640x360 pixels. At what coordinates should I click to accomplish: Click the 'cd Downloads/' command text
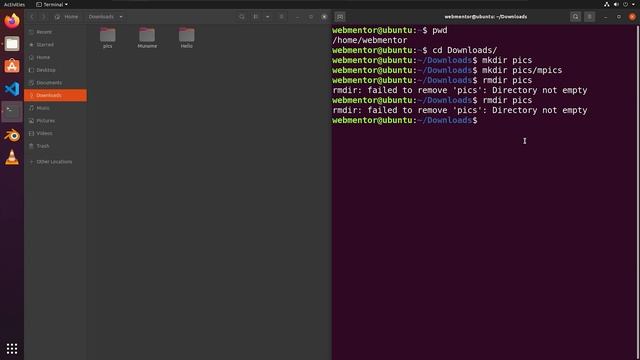(464, 50)
